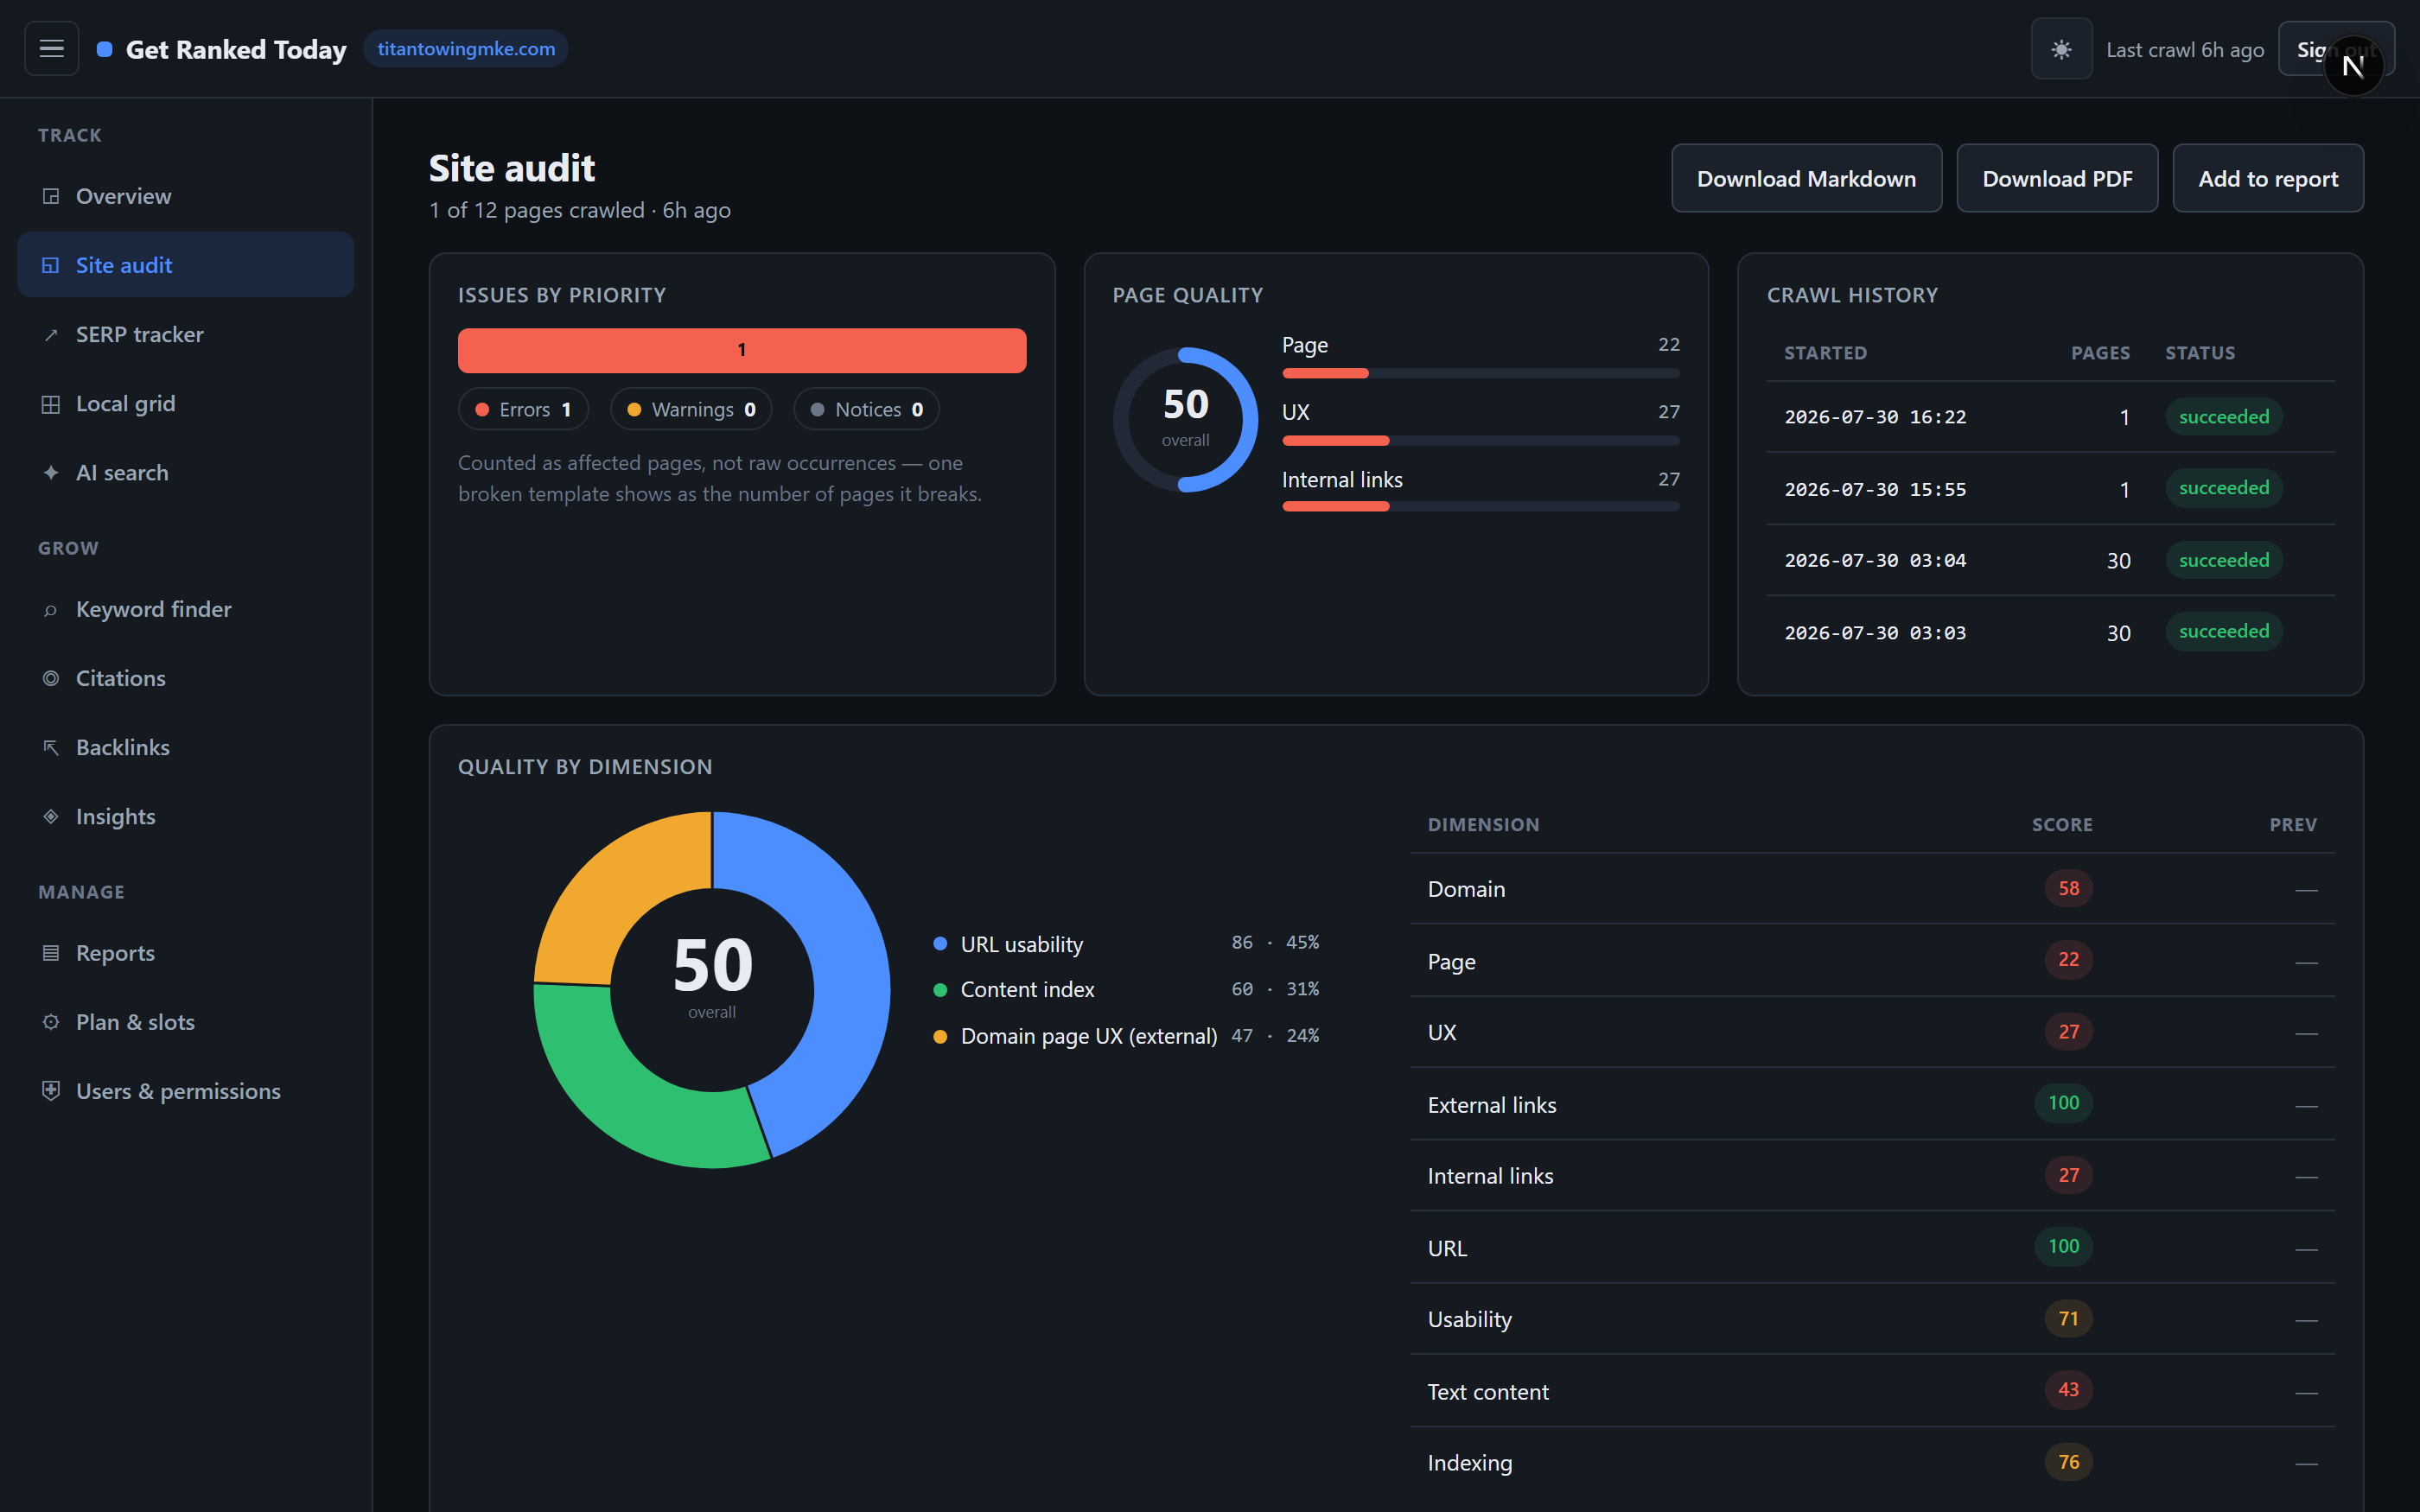
Task: Go to Backlinks page
Action: pyautogui.click(x=186, y=747)
